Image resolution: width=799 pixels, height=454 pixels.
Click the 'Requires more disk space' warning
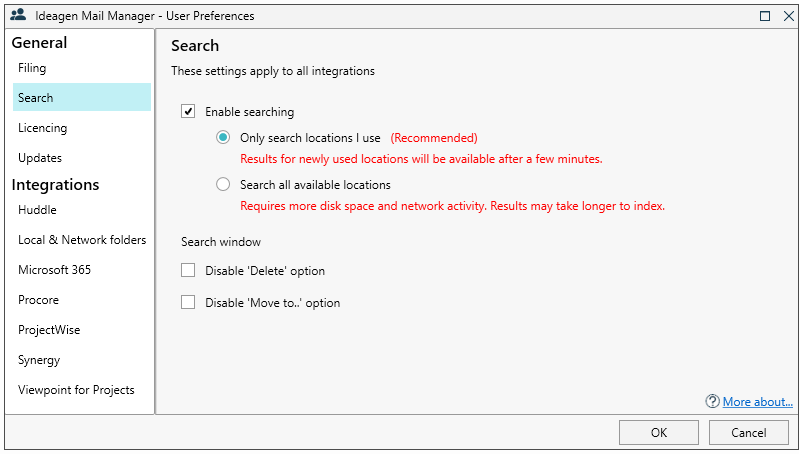[452, 206]
